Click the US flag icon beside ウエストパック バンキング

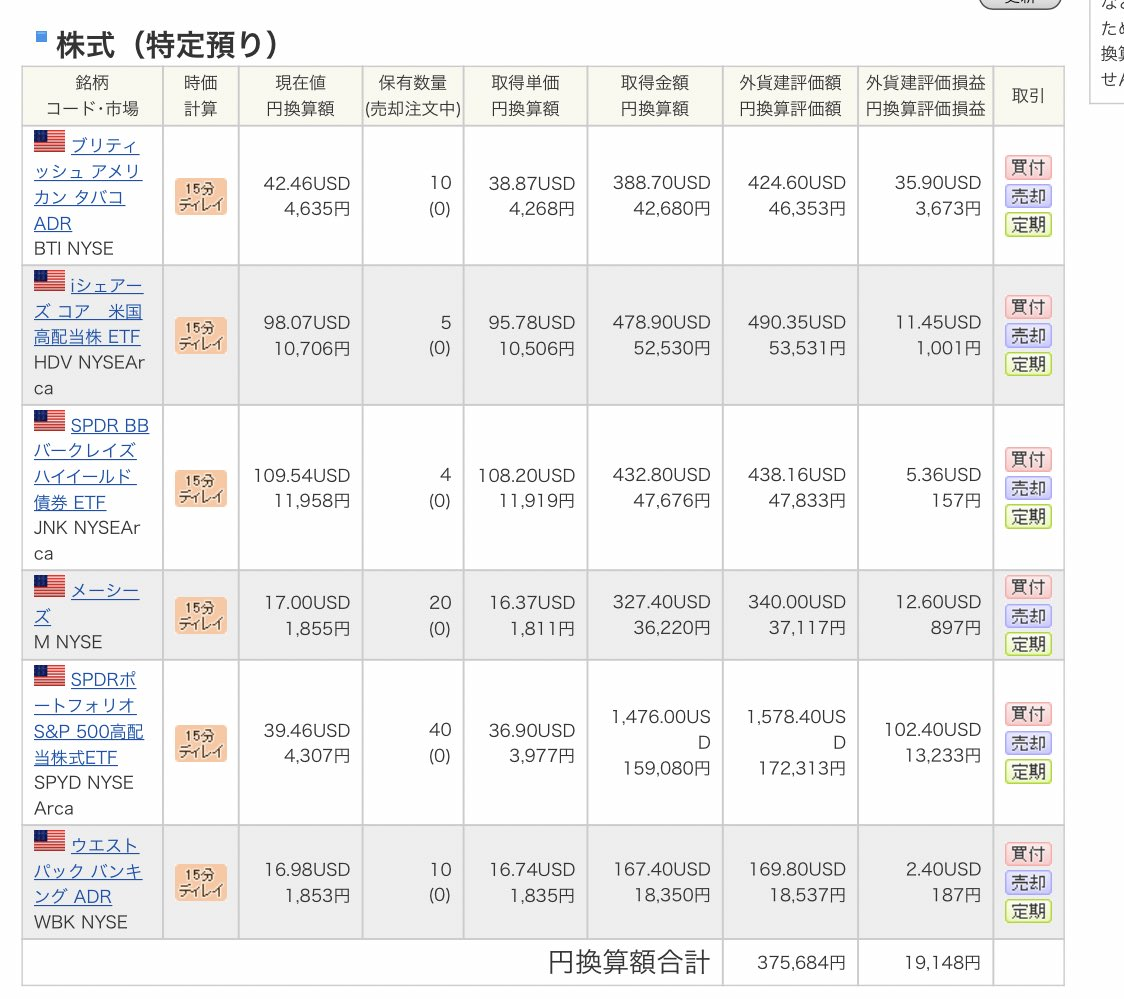click(x=49, y=841)
